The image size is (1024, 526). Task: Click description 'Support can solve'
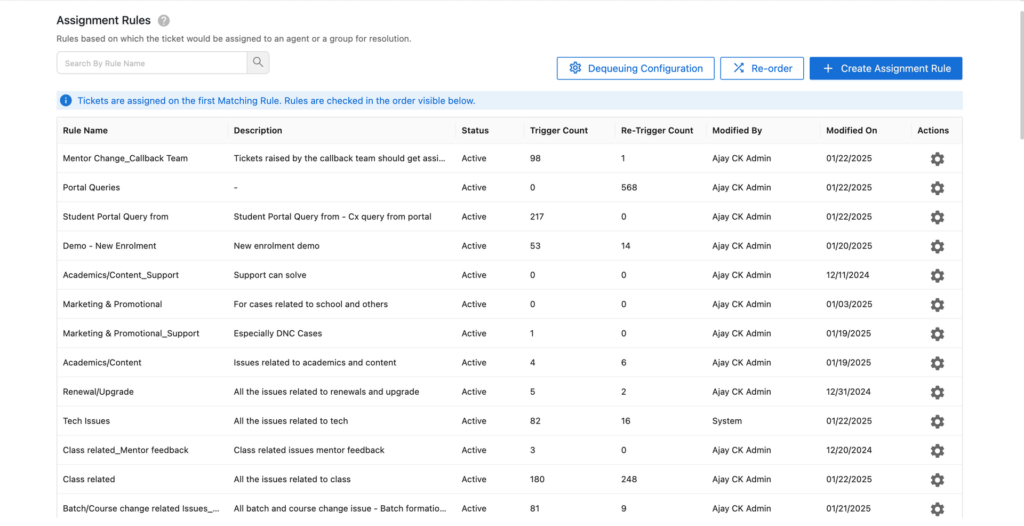click(270, 275)
